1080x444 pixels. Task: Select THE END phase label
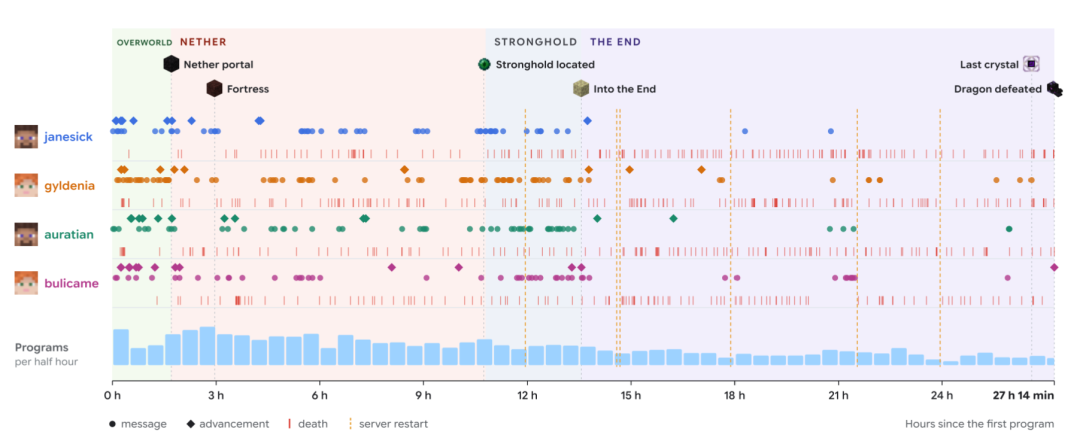click(x=615, y=42)
